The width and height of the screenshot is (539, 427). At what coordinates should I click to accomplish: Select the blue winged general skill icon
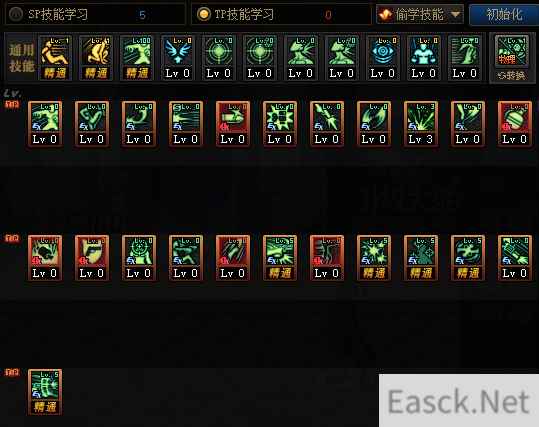click(x=178, y=58)
